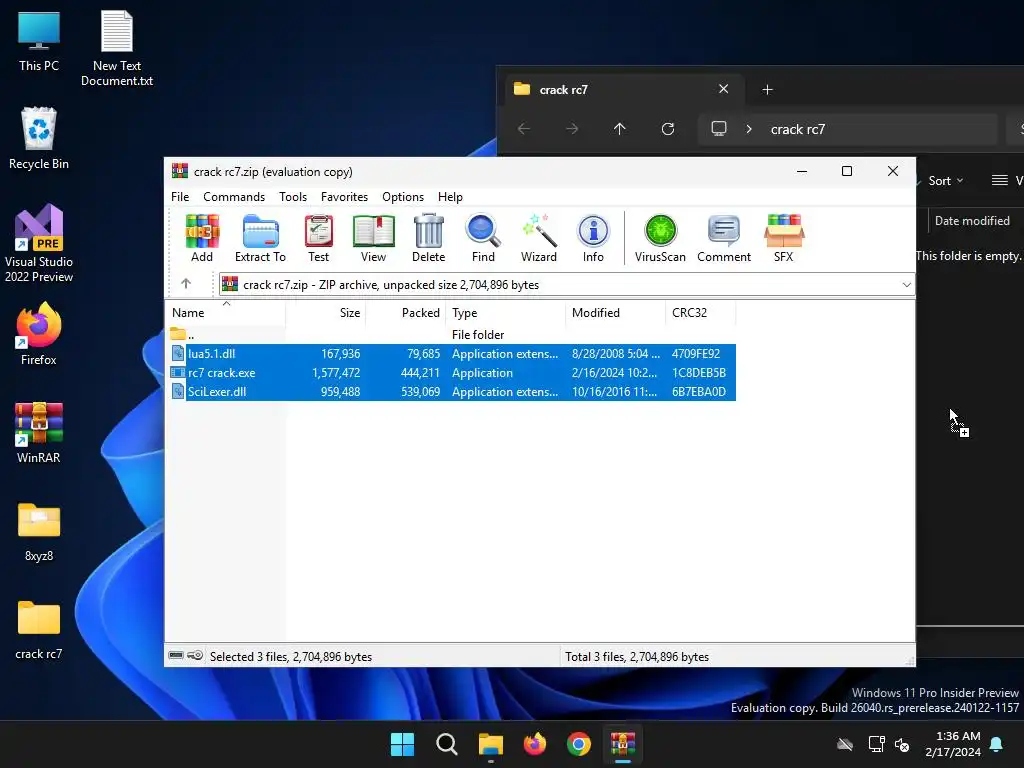Open the Windows Start menu
Image resolution: width=1024 pixels, height=768 pixels.
tap(402, 744)
